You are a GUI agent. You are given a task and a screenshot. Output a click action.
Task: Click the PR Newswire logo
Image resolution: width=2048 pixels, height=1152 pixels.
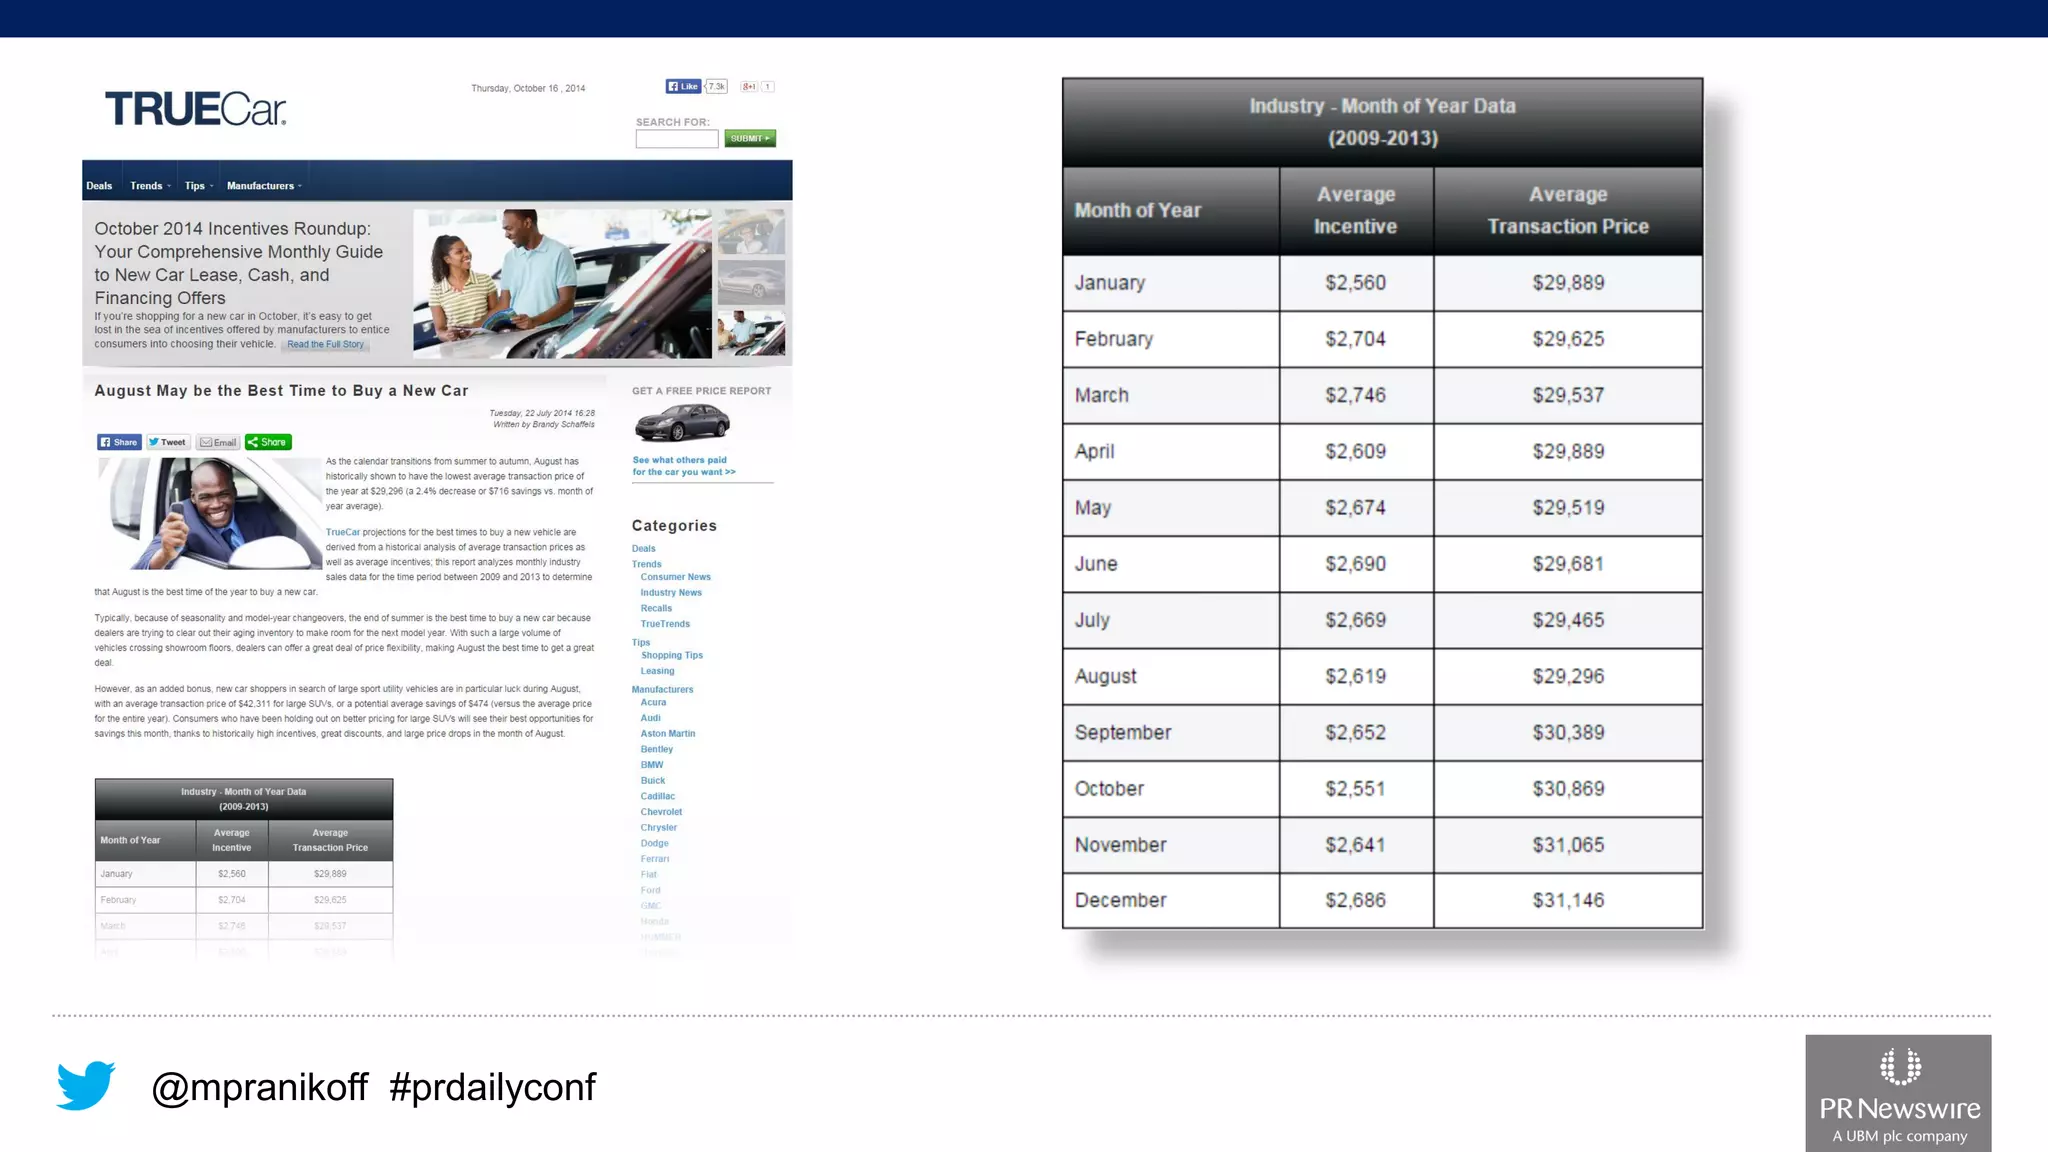[x=1898, y=1093]
